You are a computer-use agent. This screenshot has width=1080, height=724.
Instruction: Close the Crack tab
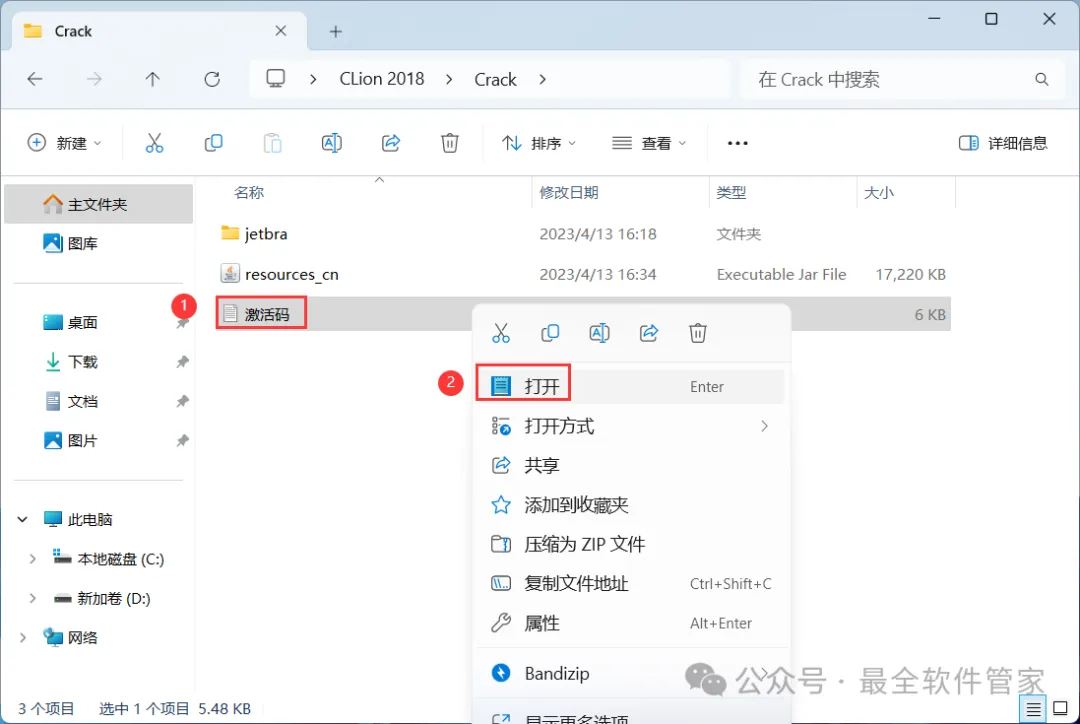[280, 31]
